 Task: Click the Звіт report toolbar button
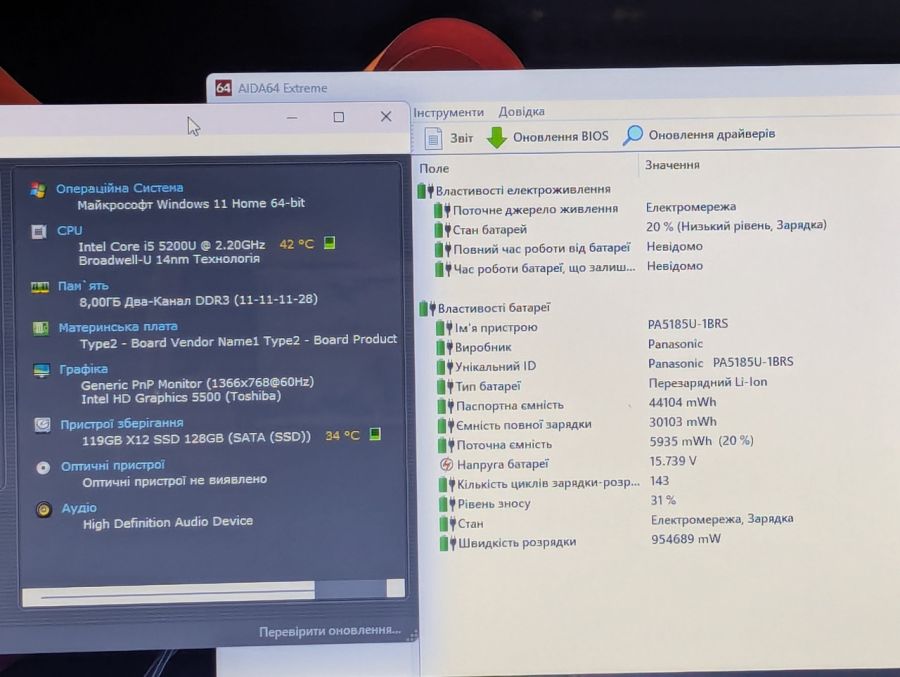(x=449, y=138)
